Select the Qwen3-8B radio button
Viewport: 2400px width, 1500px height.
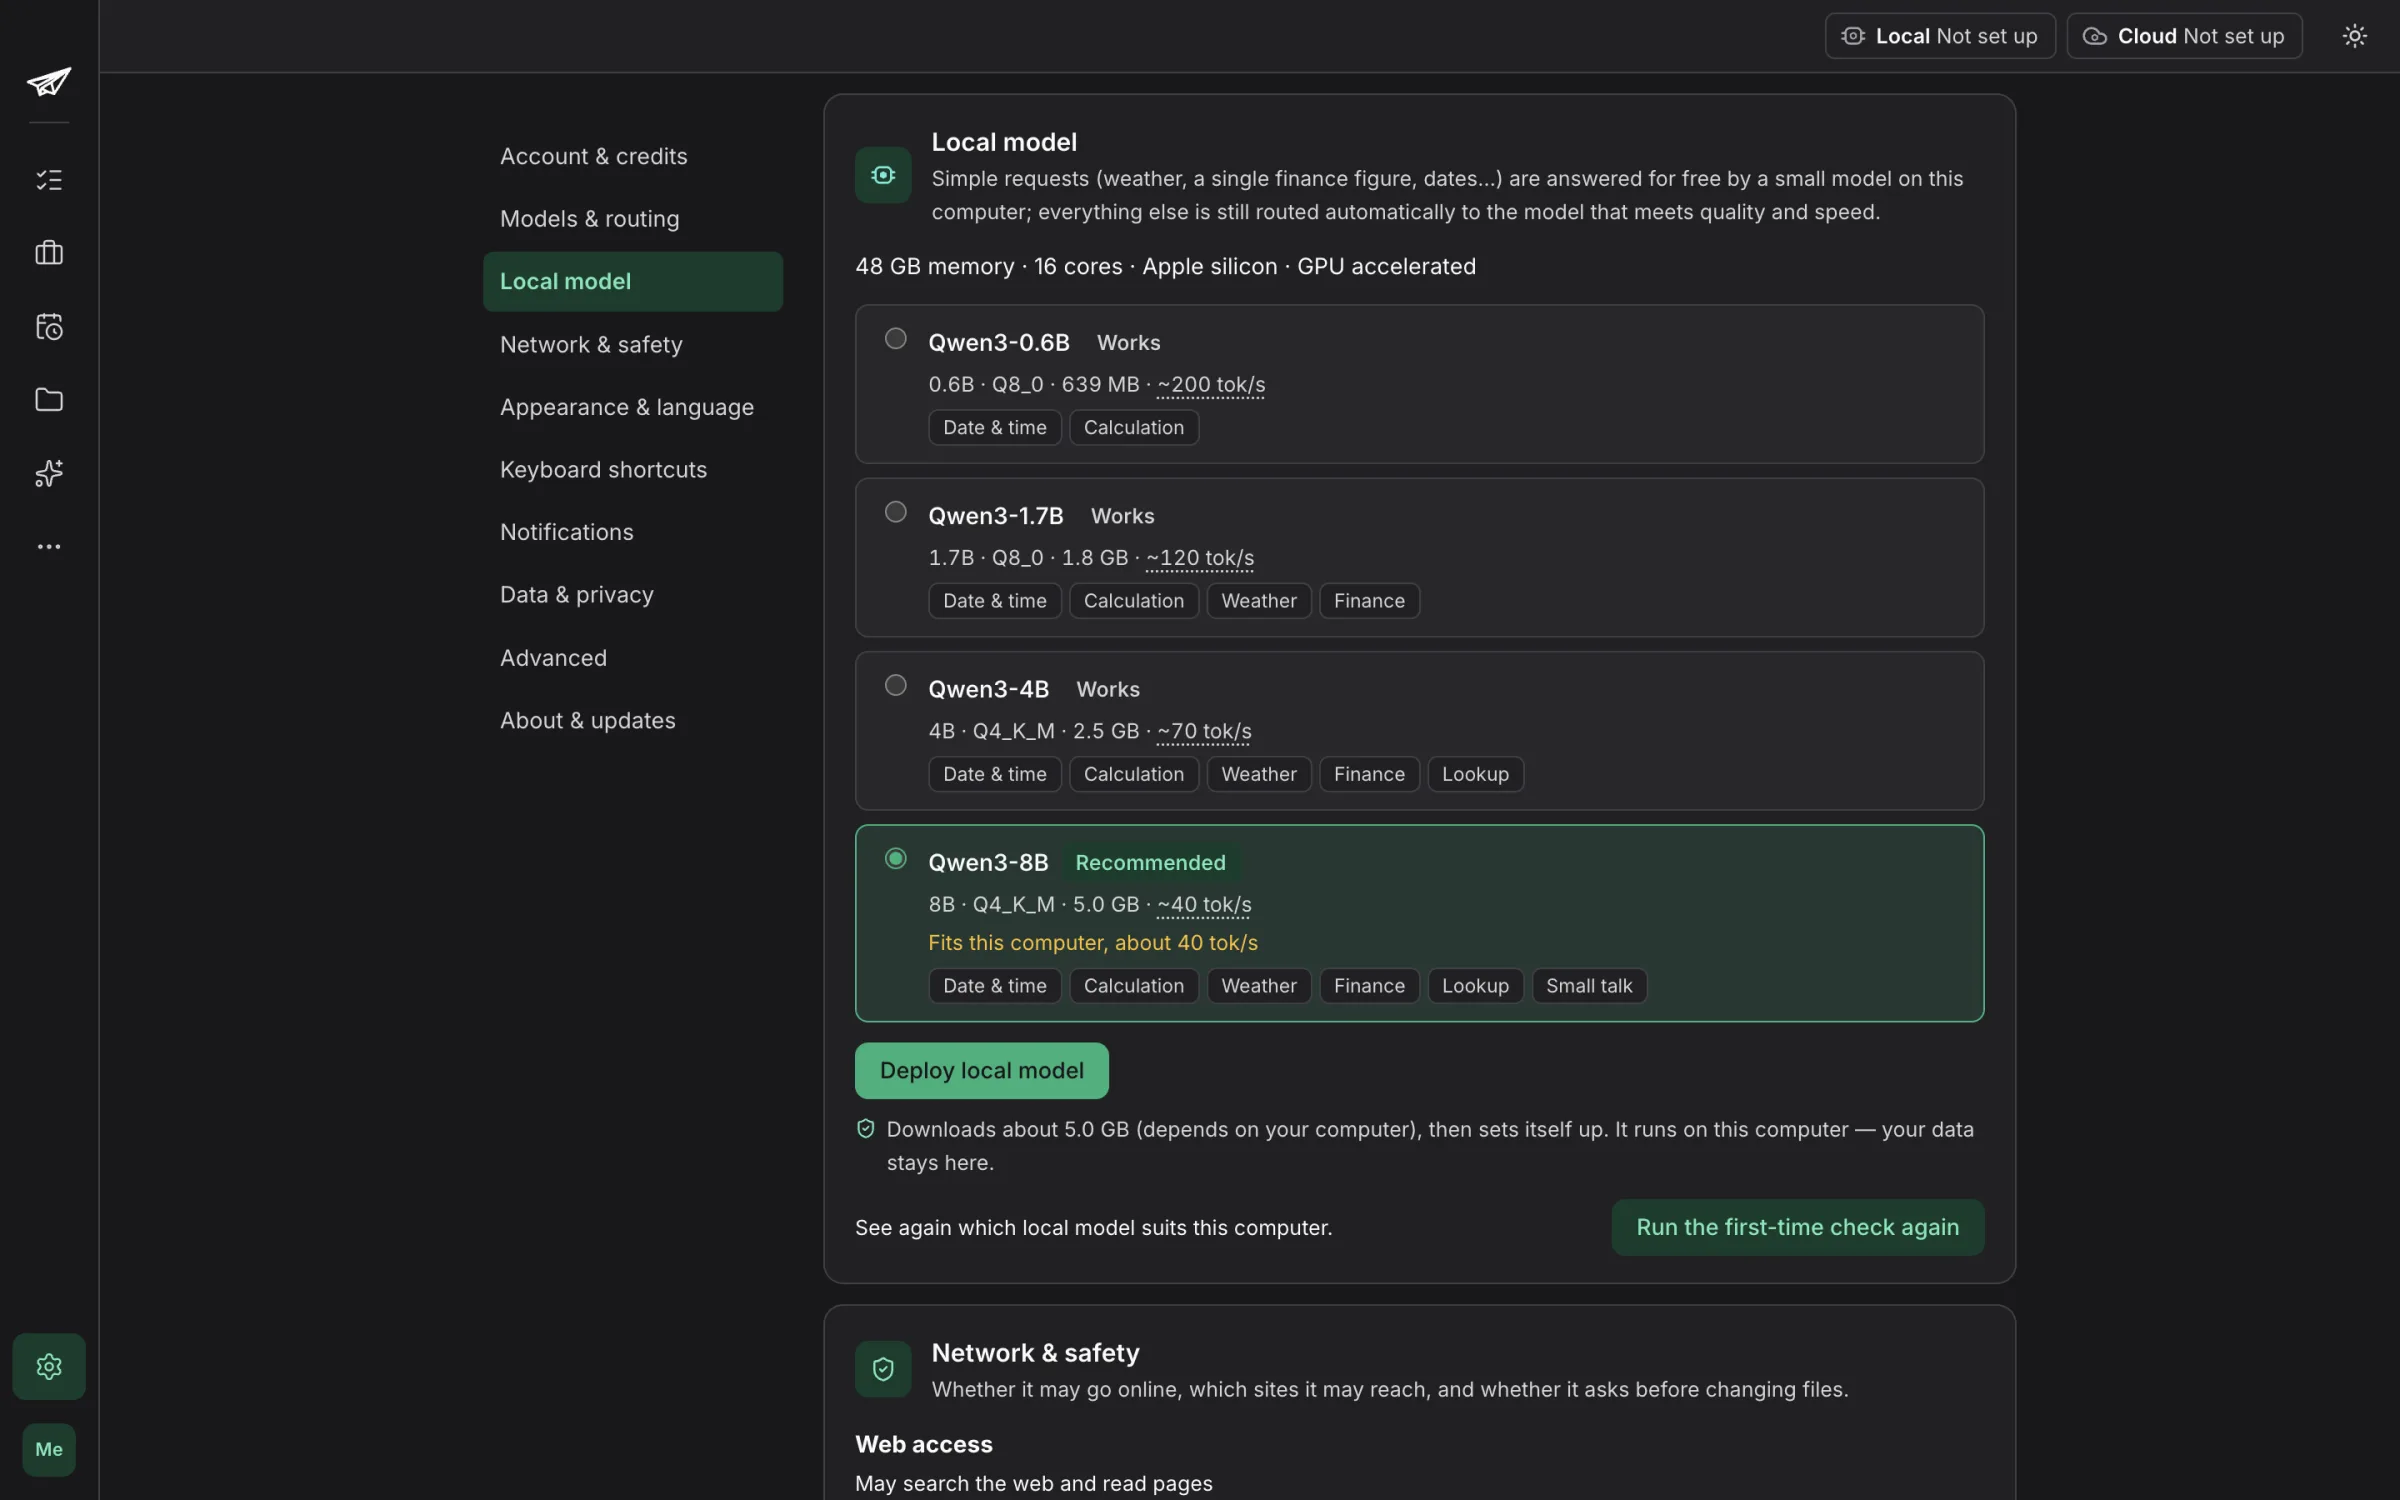point(895,858)
